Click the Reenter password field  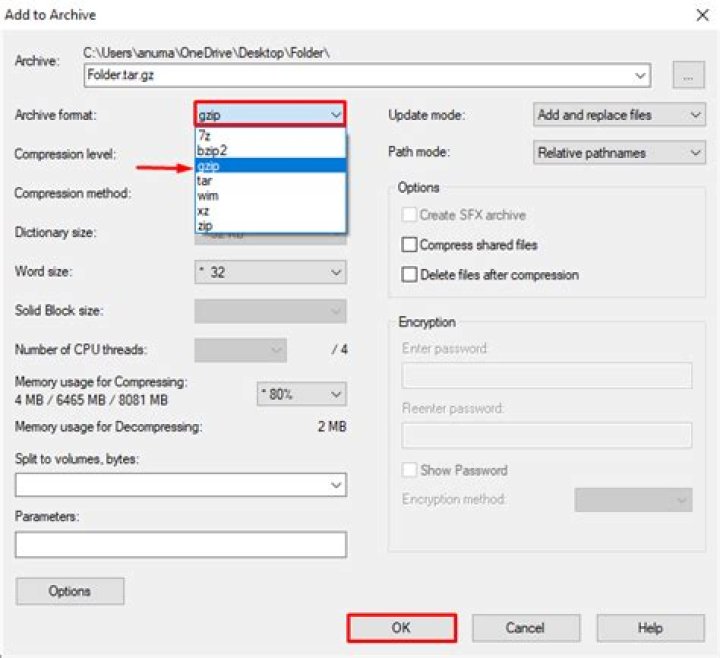[x=546, y=435]
